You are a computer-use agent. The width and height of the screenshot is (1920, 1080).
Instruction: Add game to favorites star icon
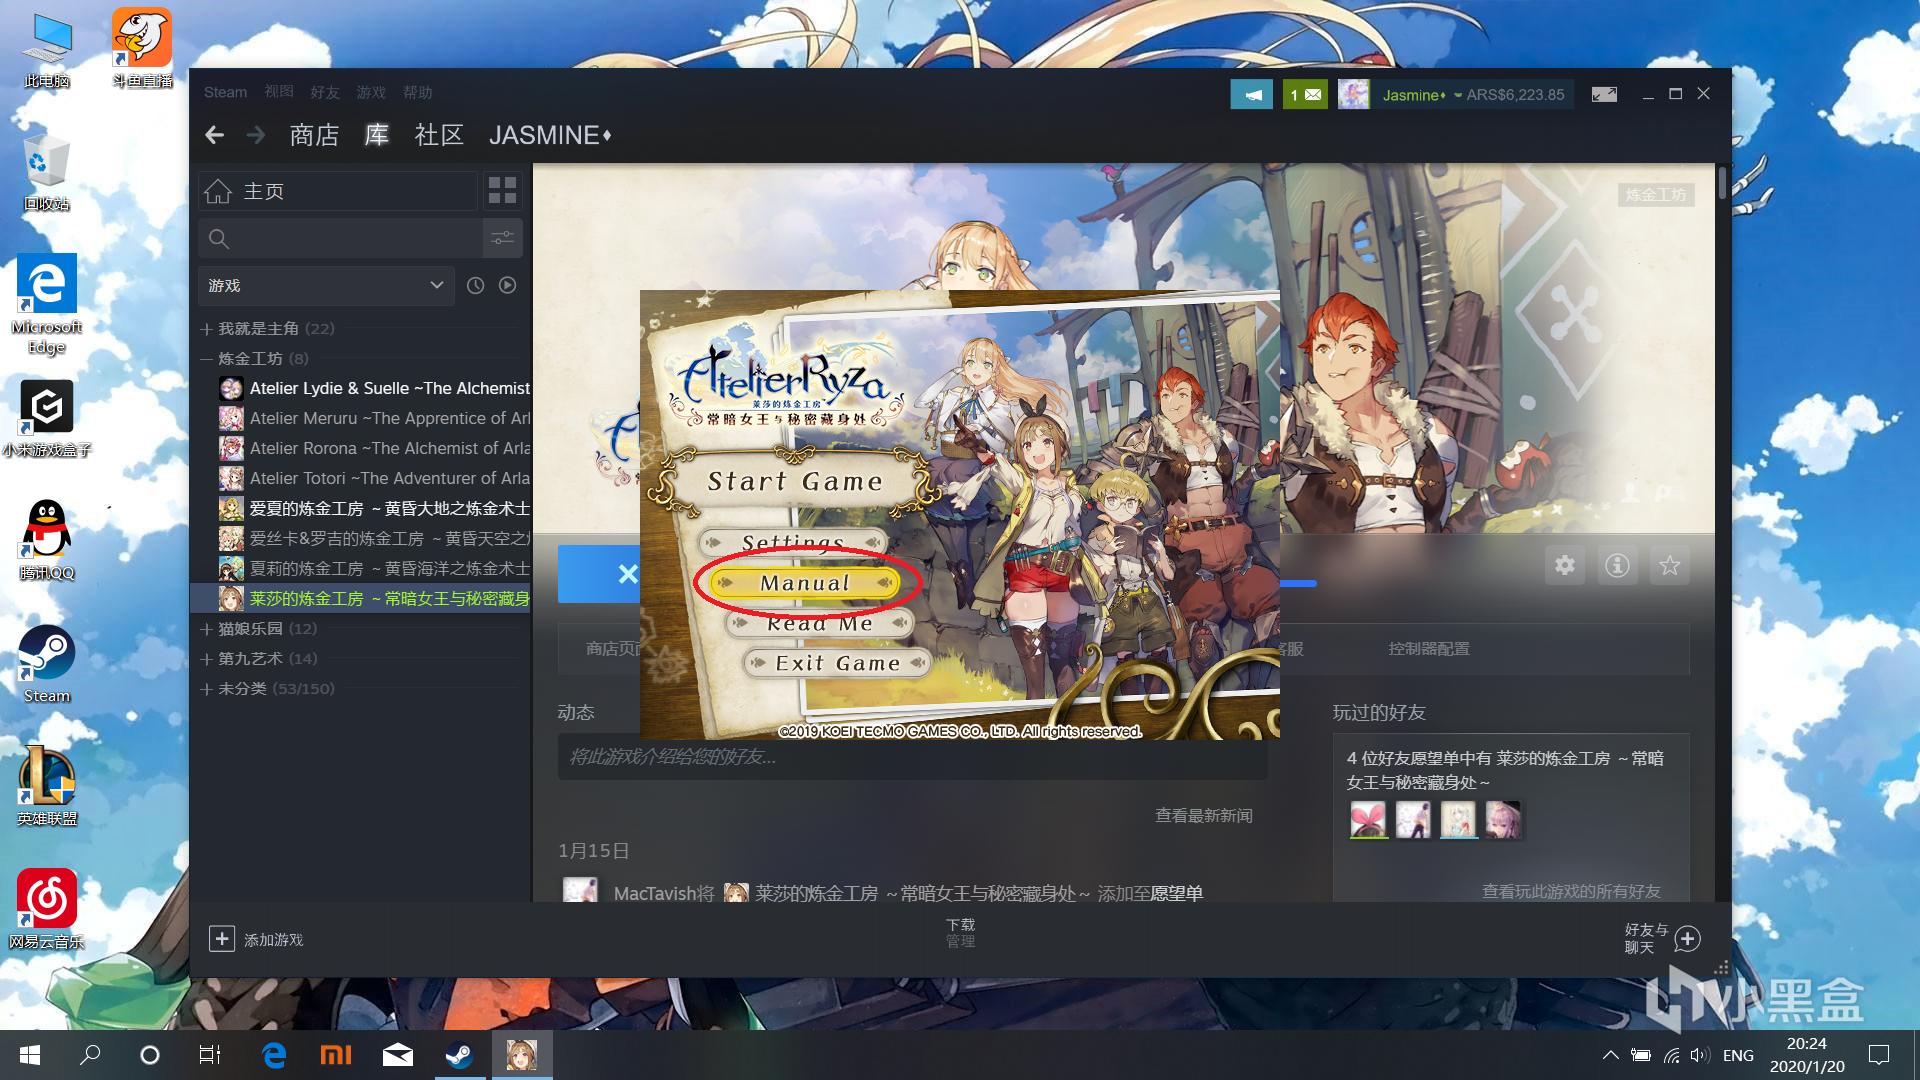click(x=1669, y=566)
